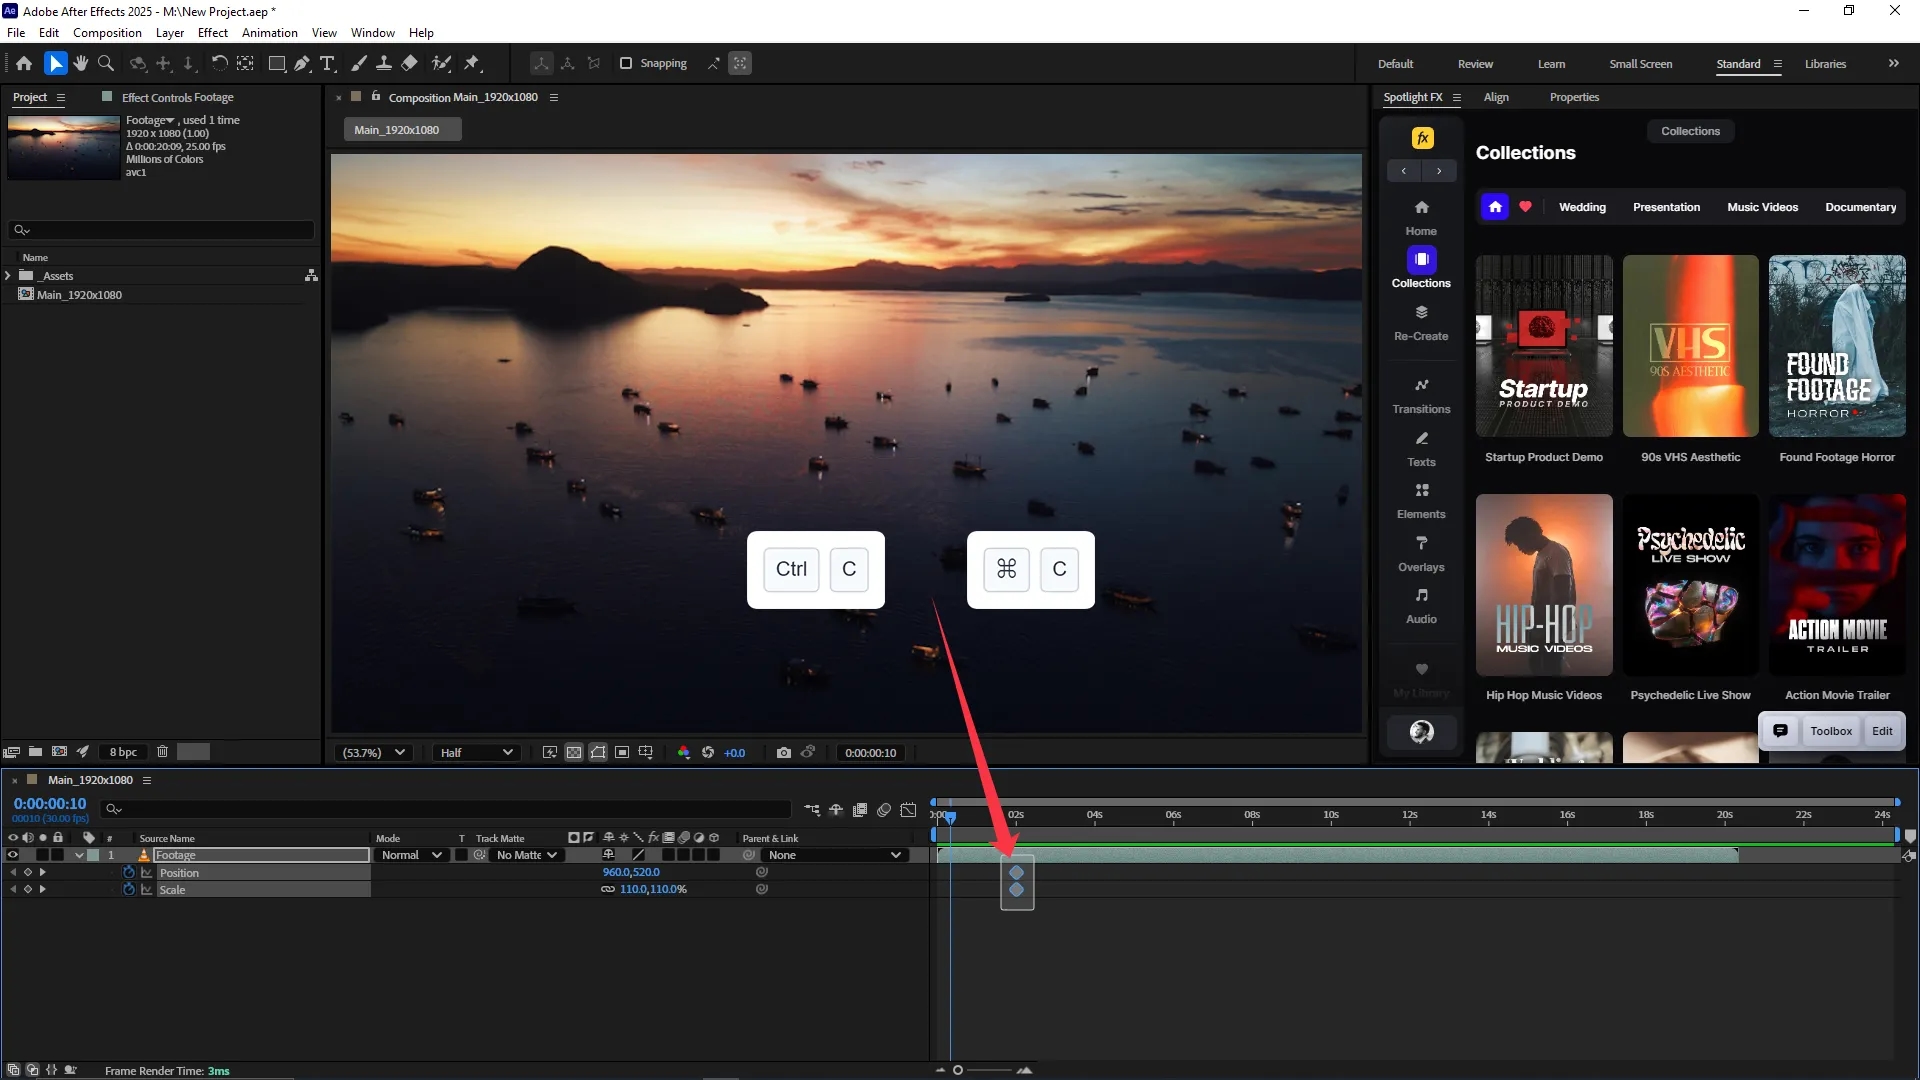Click the Toolbox button

click(x=1830, y=731)
